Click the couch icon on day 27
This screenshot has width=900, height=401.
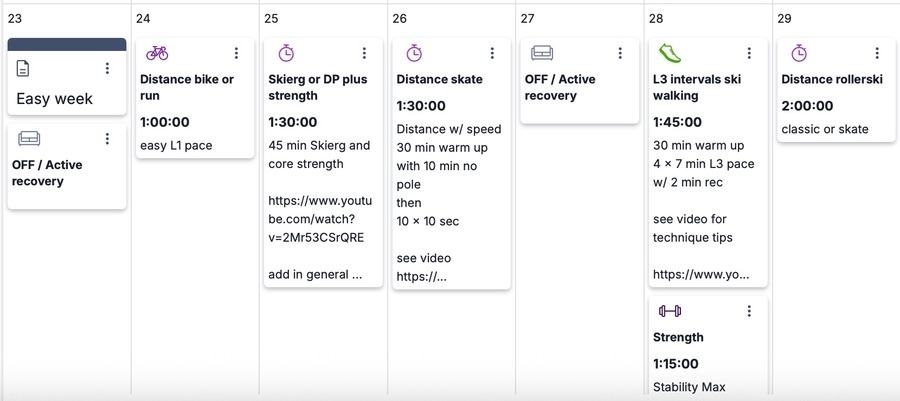pos(542,53)
